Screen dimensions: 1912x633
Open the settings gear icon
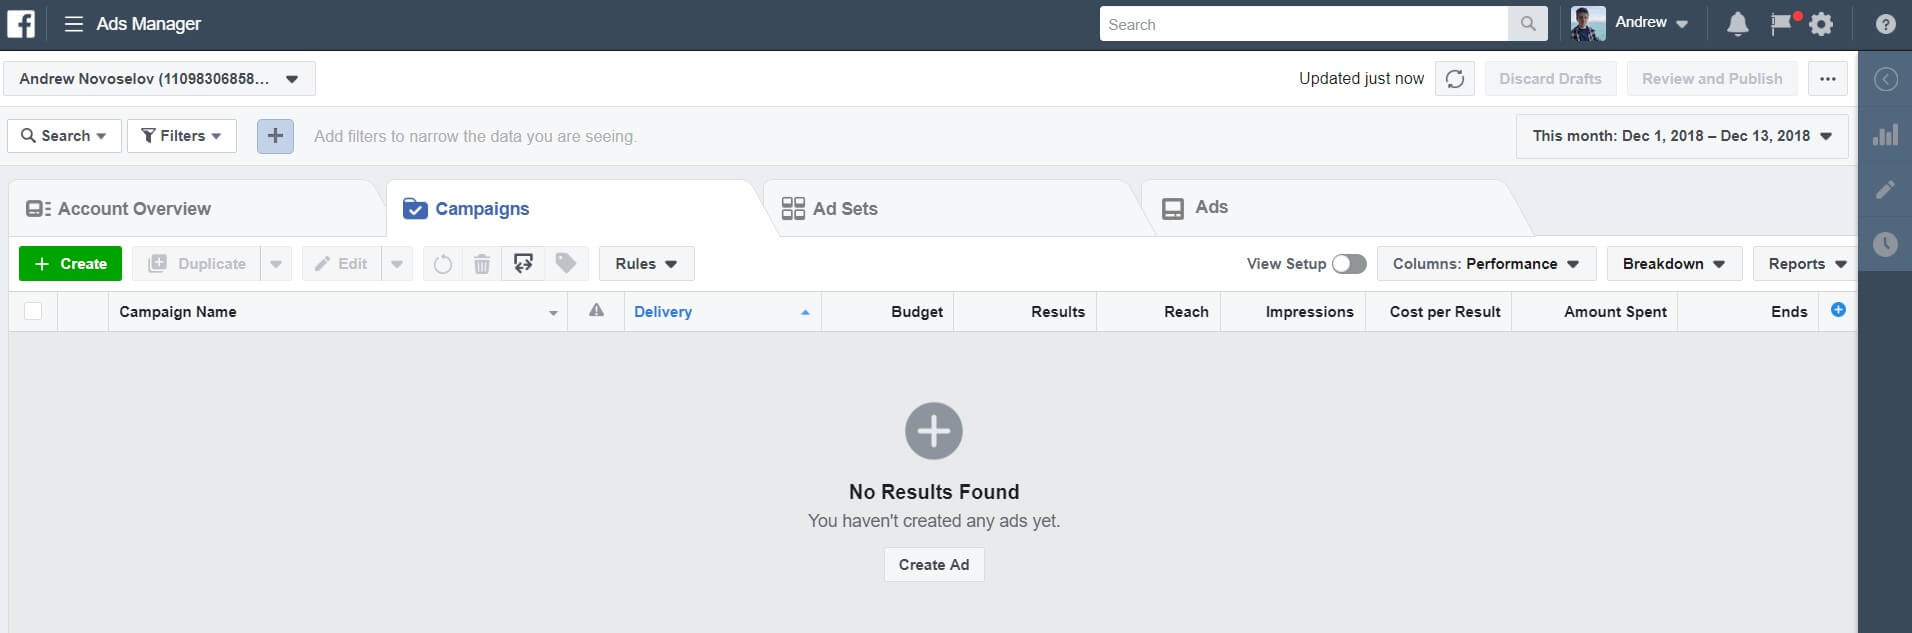coord(1821,24)
